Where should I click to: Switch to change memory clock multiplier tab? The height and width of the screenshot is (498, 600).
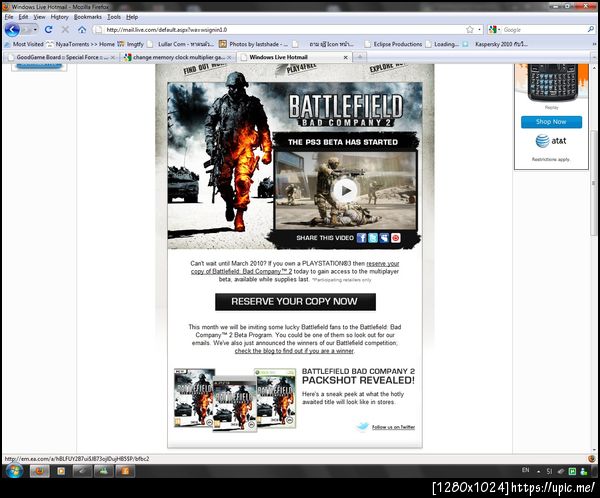coord(178,57)
